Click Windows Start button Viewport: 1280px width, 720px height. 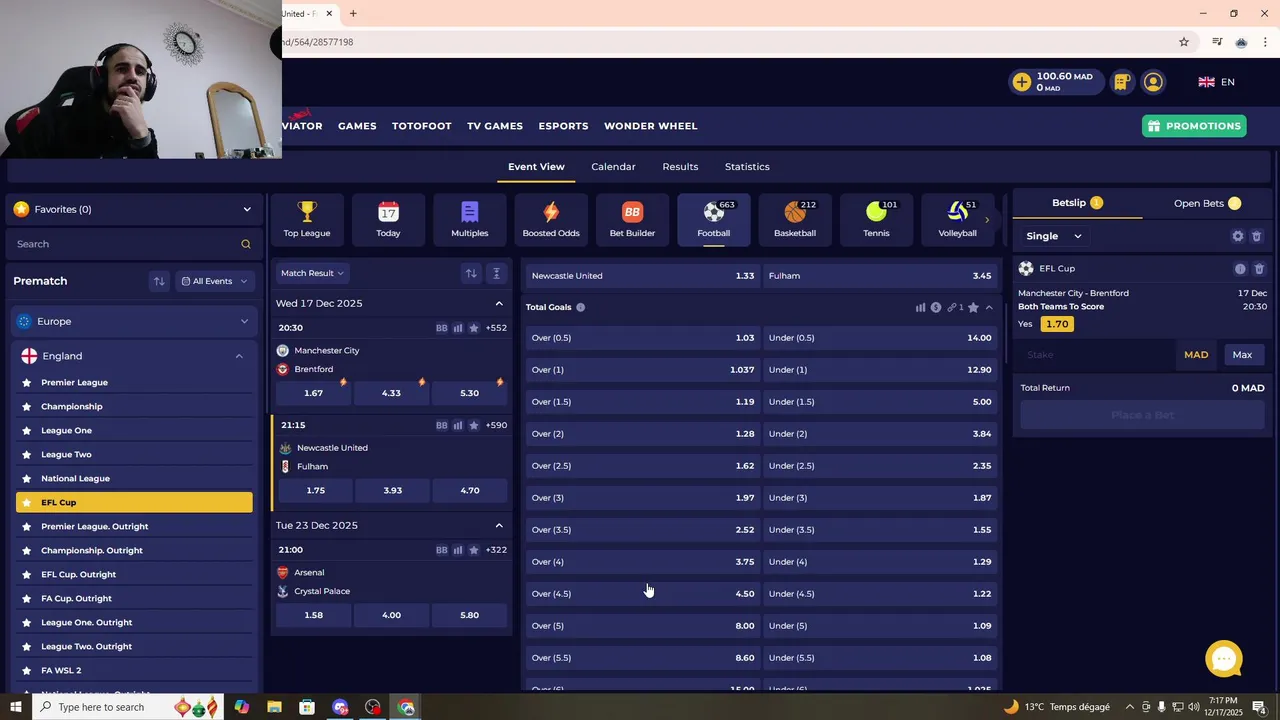16,707
